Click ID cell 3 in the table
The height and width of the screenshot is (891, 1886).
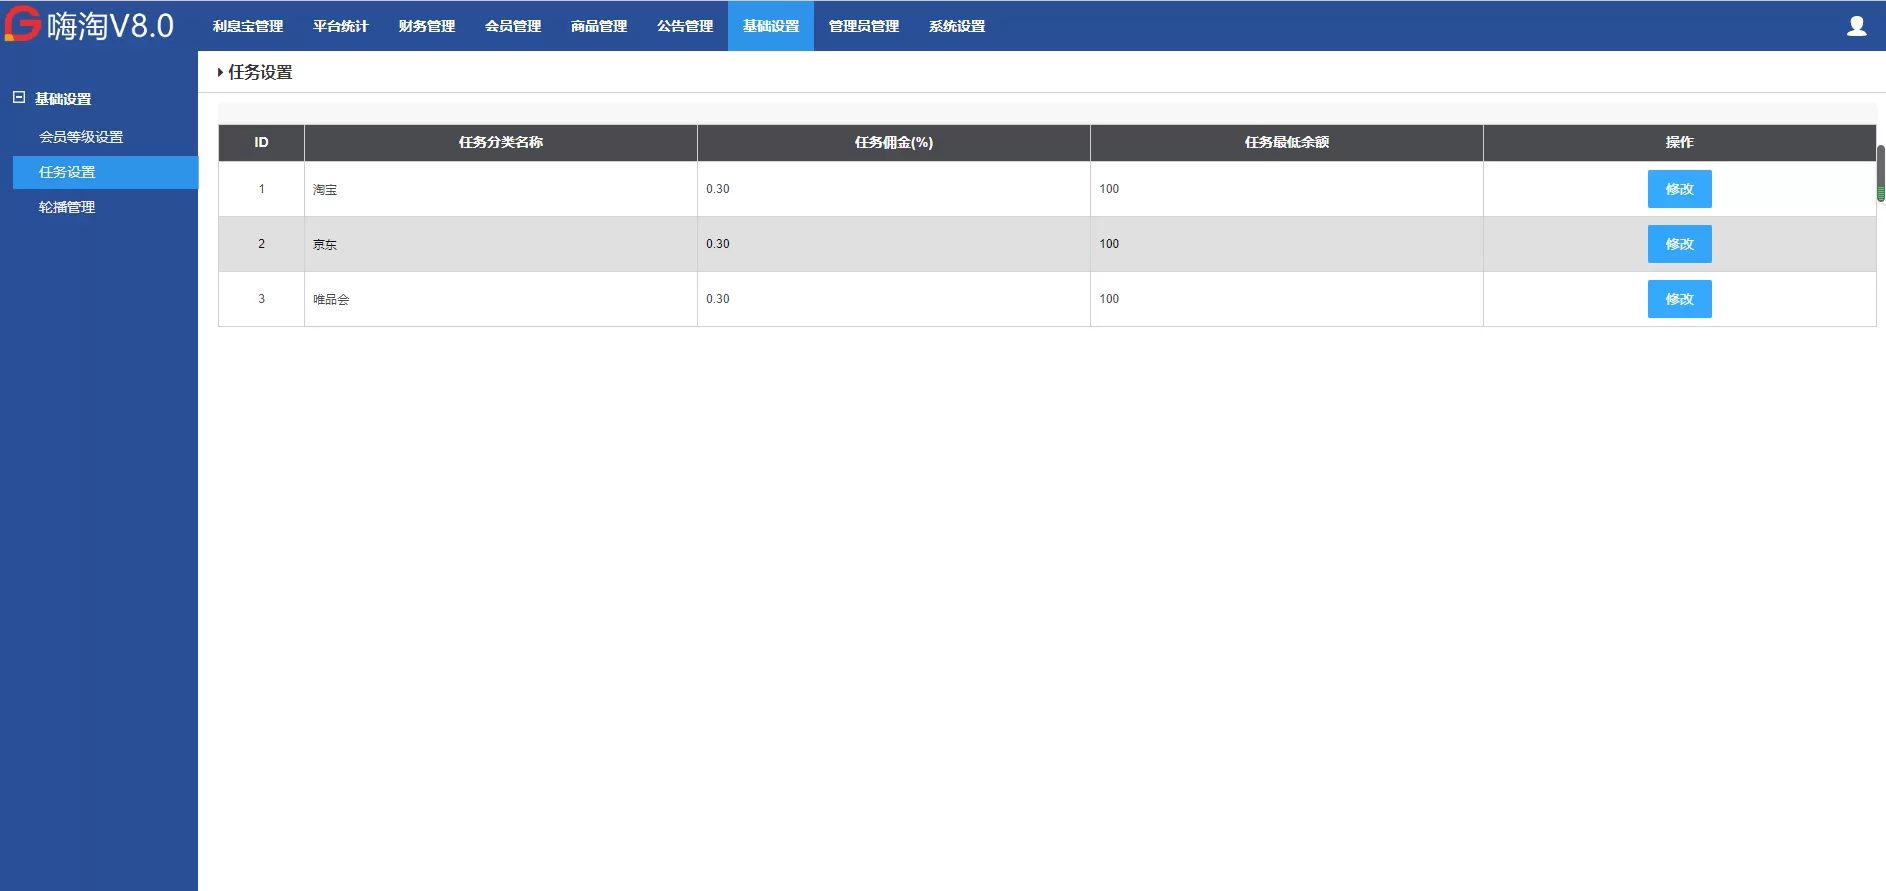point(262,299)
